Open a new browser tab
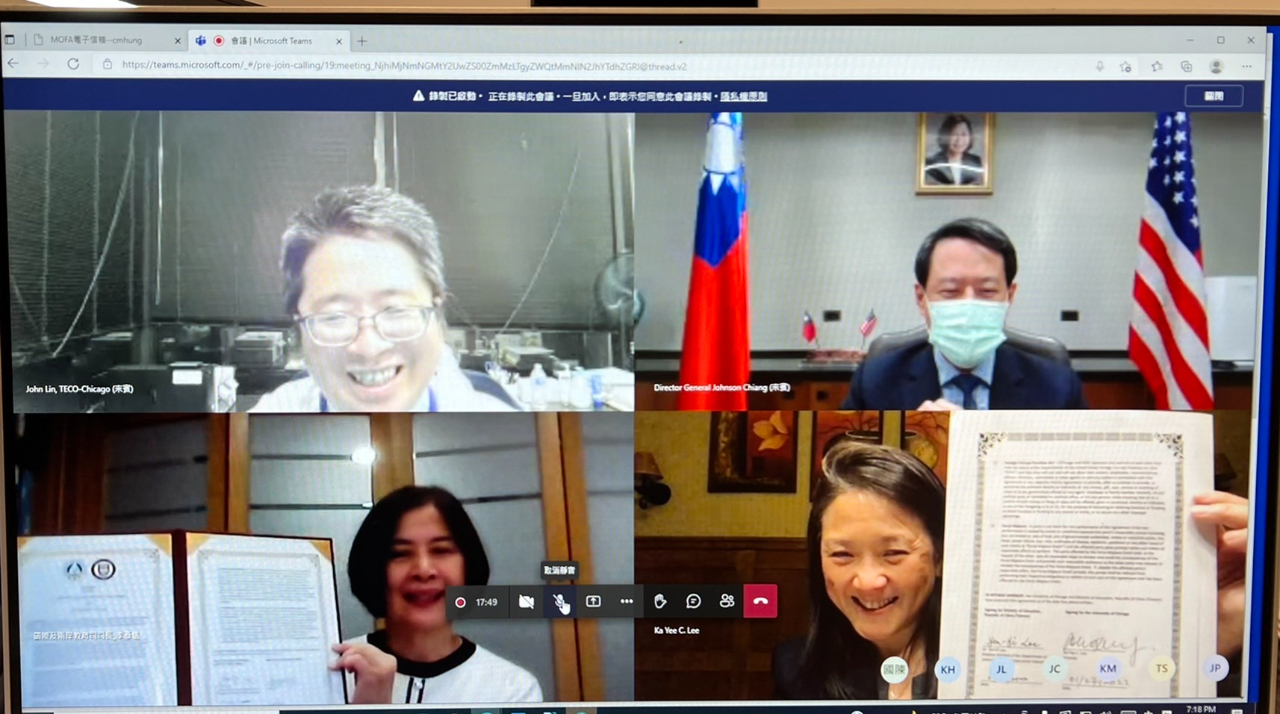 point(362,41)
